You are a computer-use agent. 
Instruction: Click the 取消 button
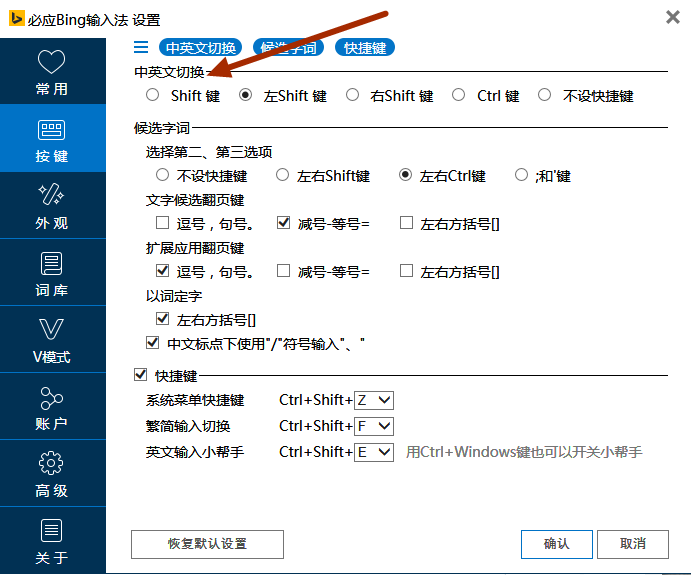coord(633,544)
